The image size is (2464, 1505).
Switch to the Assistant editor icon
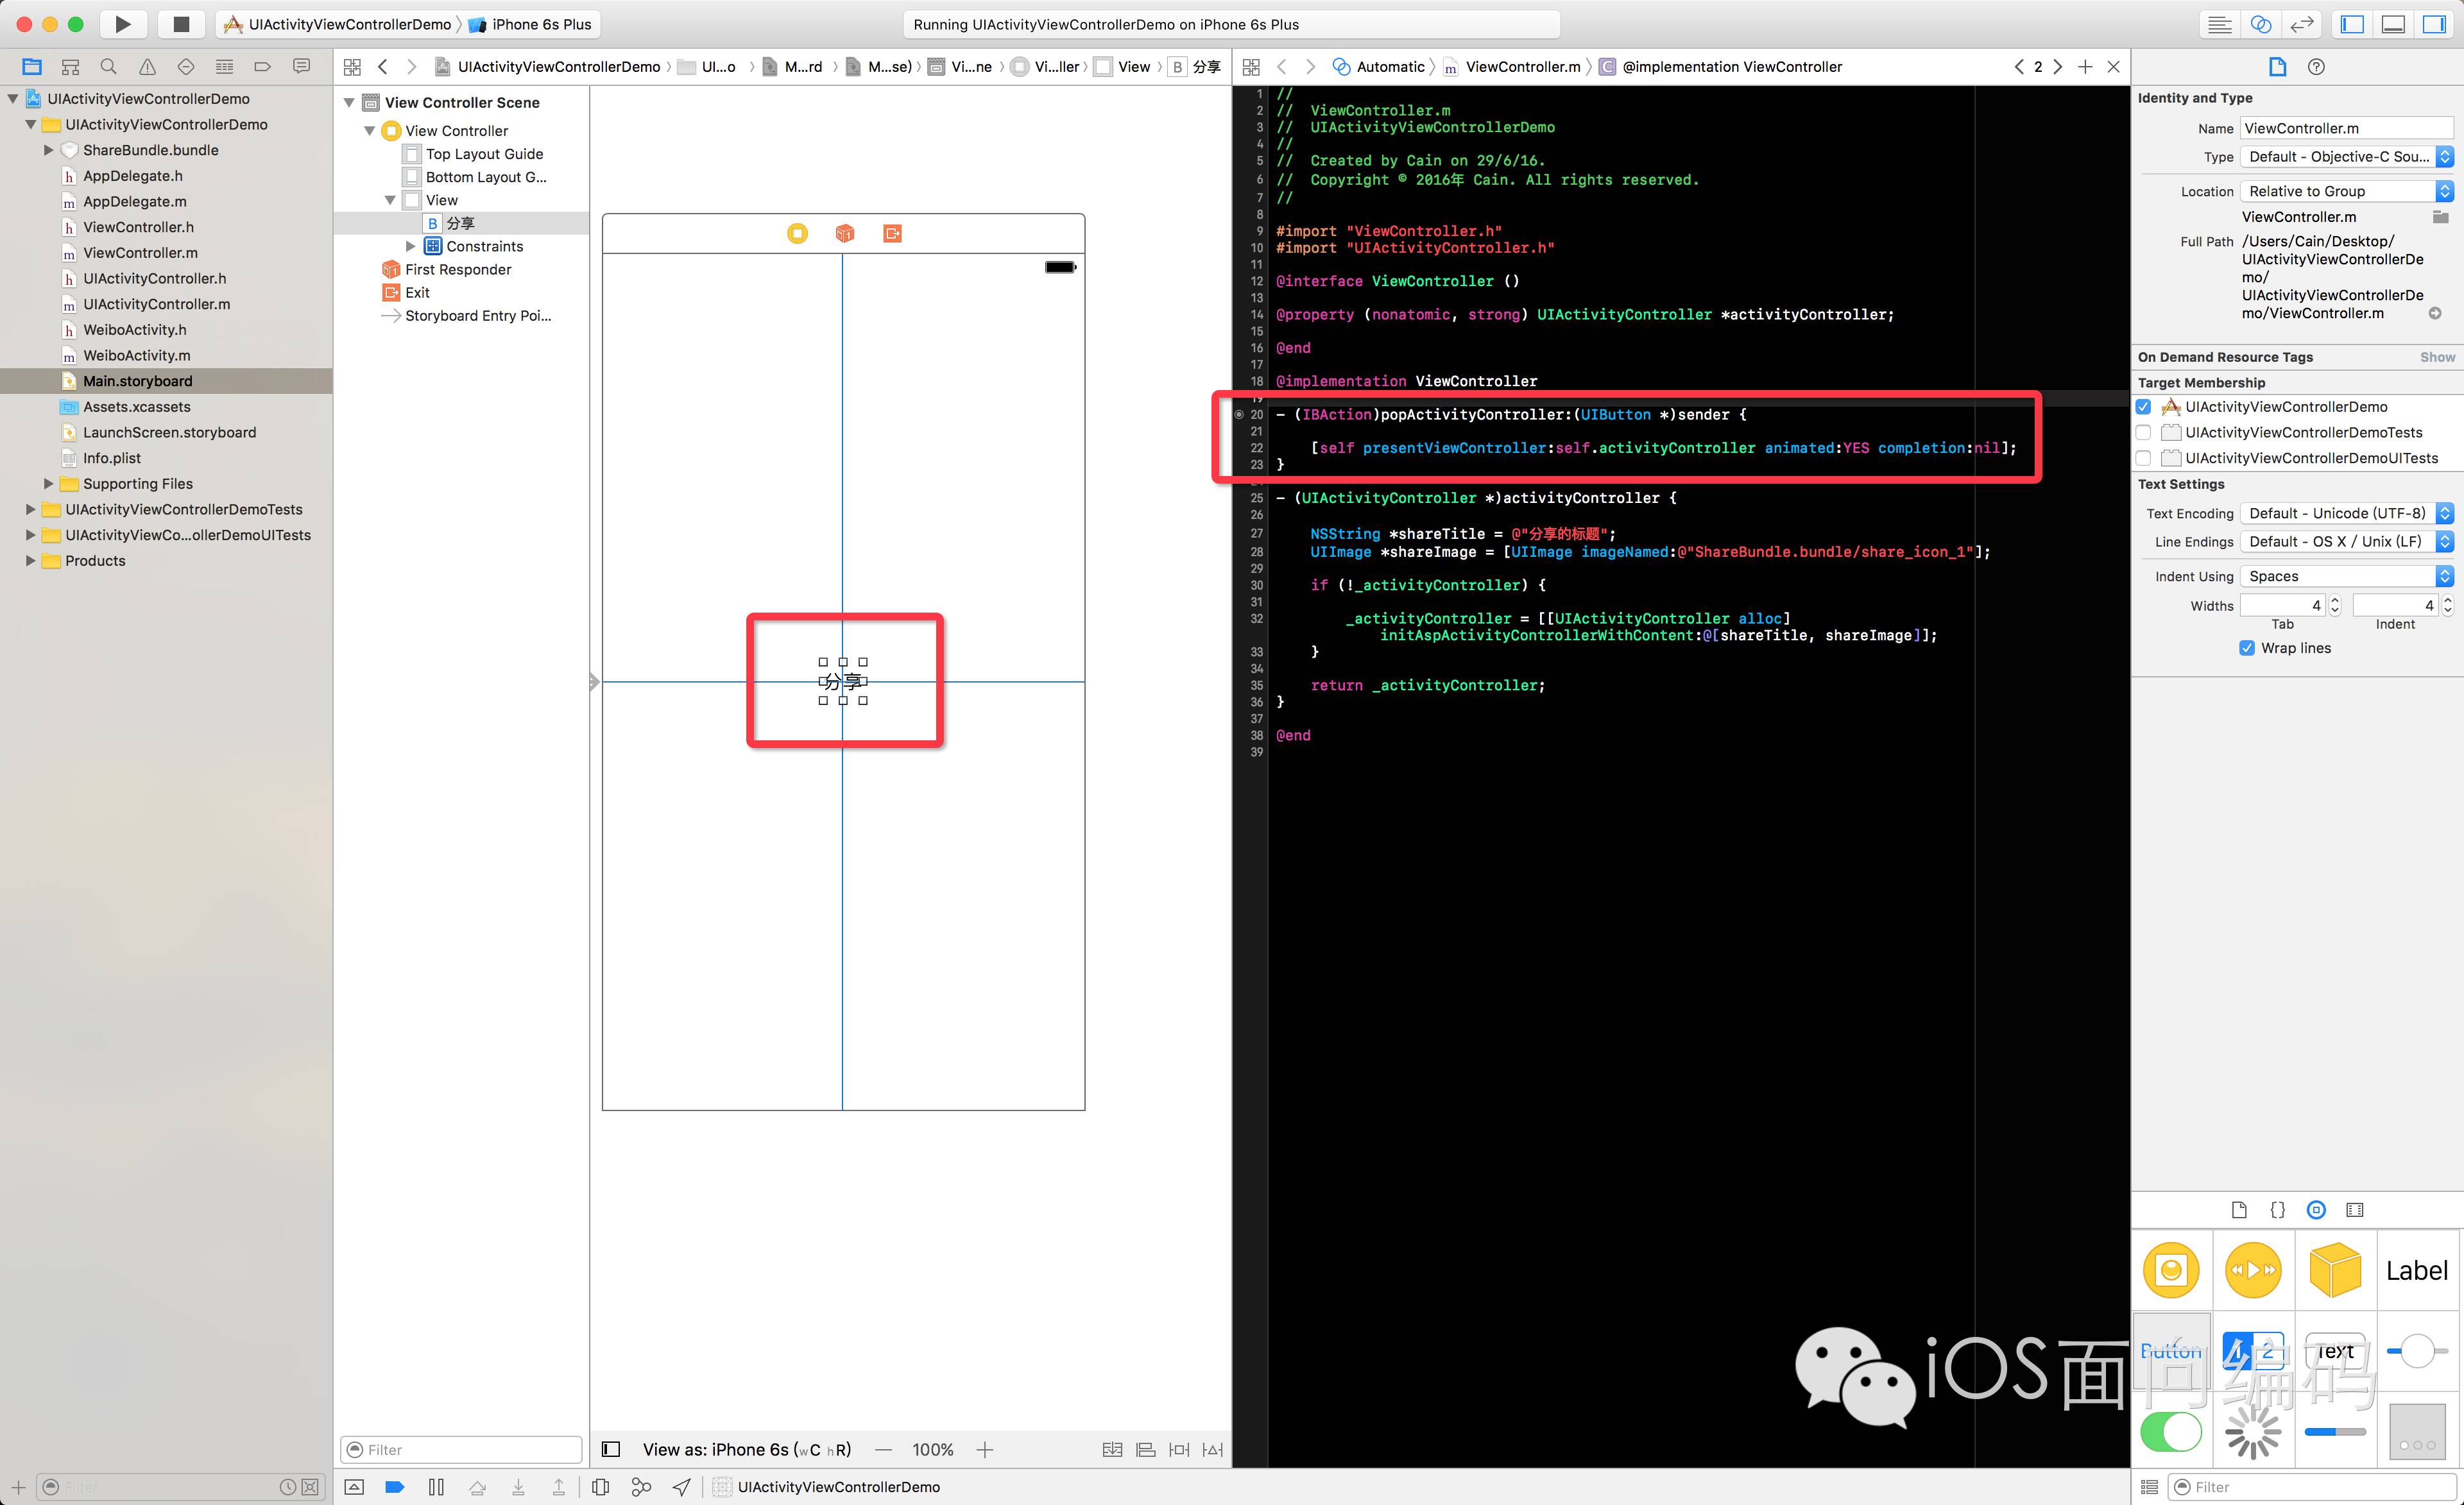(2260, 24)
